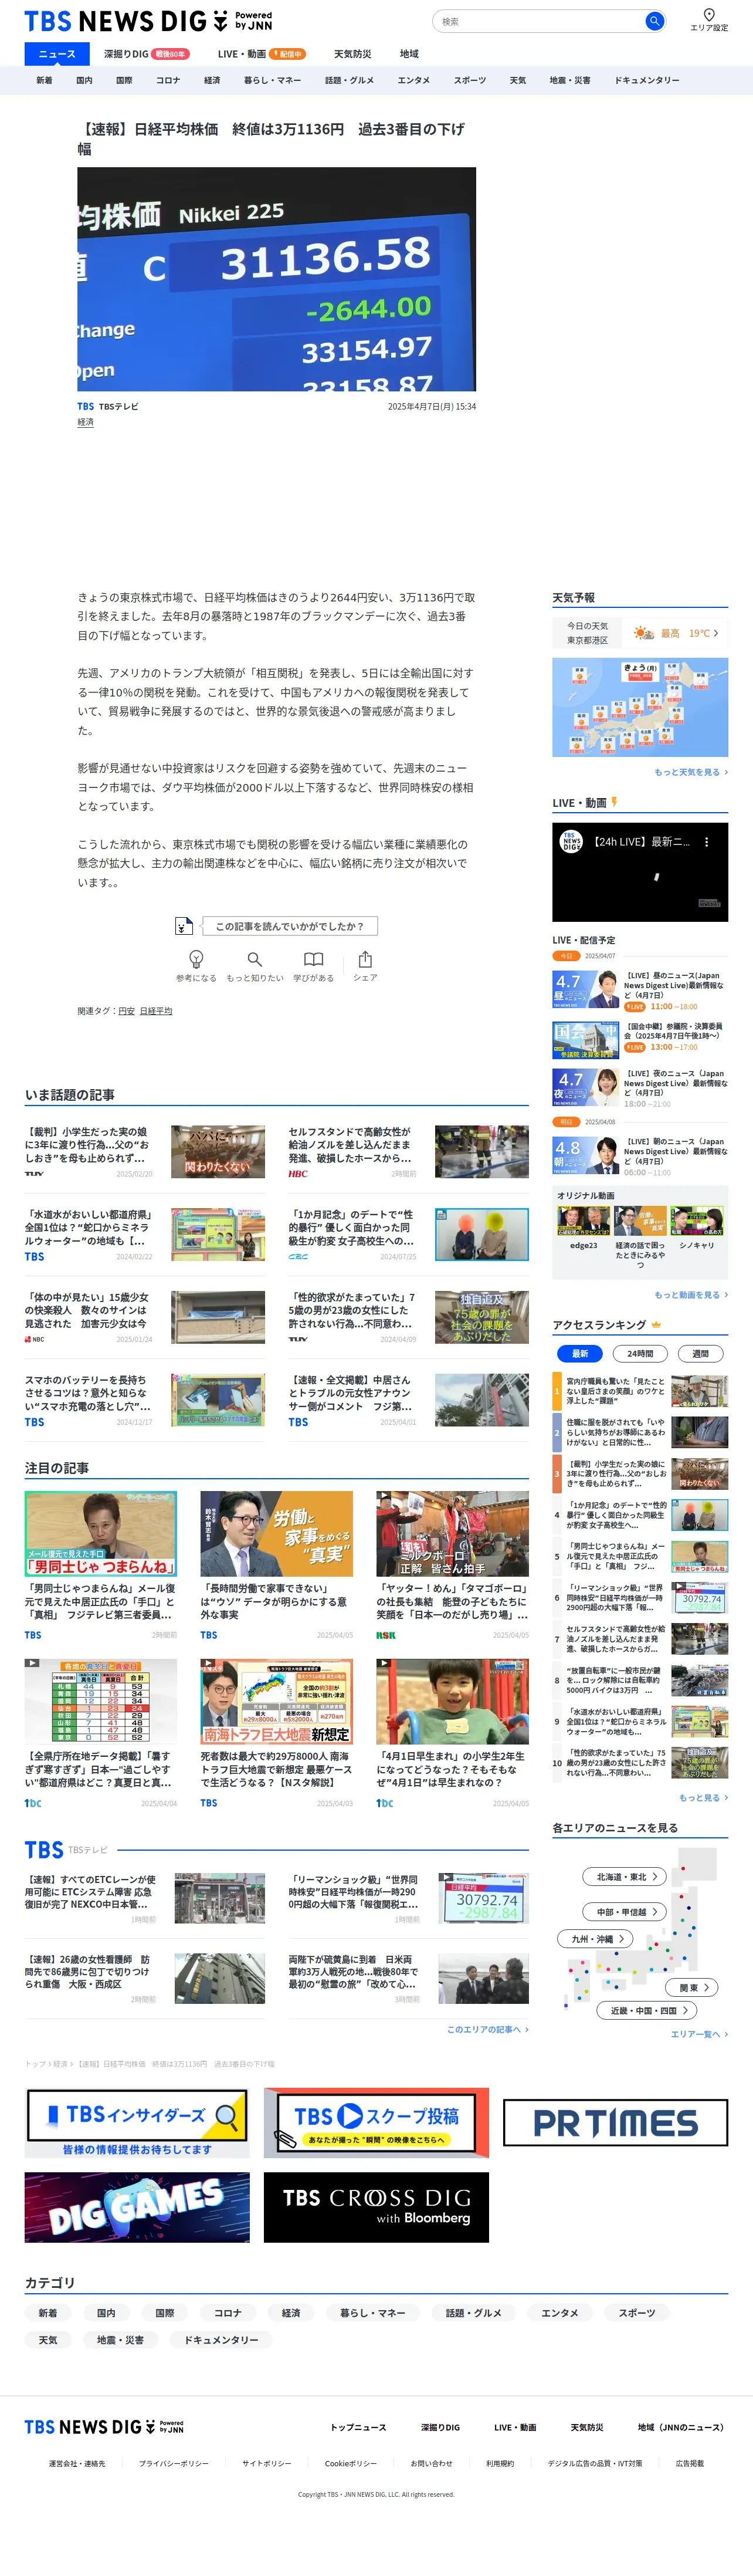The width and height of the screenshot is (753, 2576).
Task: Open 北海道・東北 area button
Action: 626,1877
